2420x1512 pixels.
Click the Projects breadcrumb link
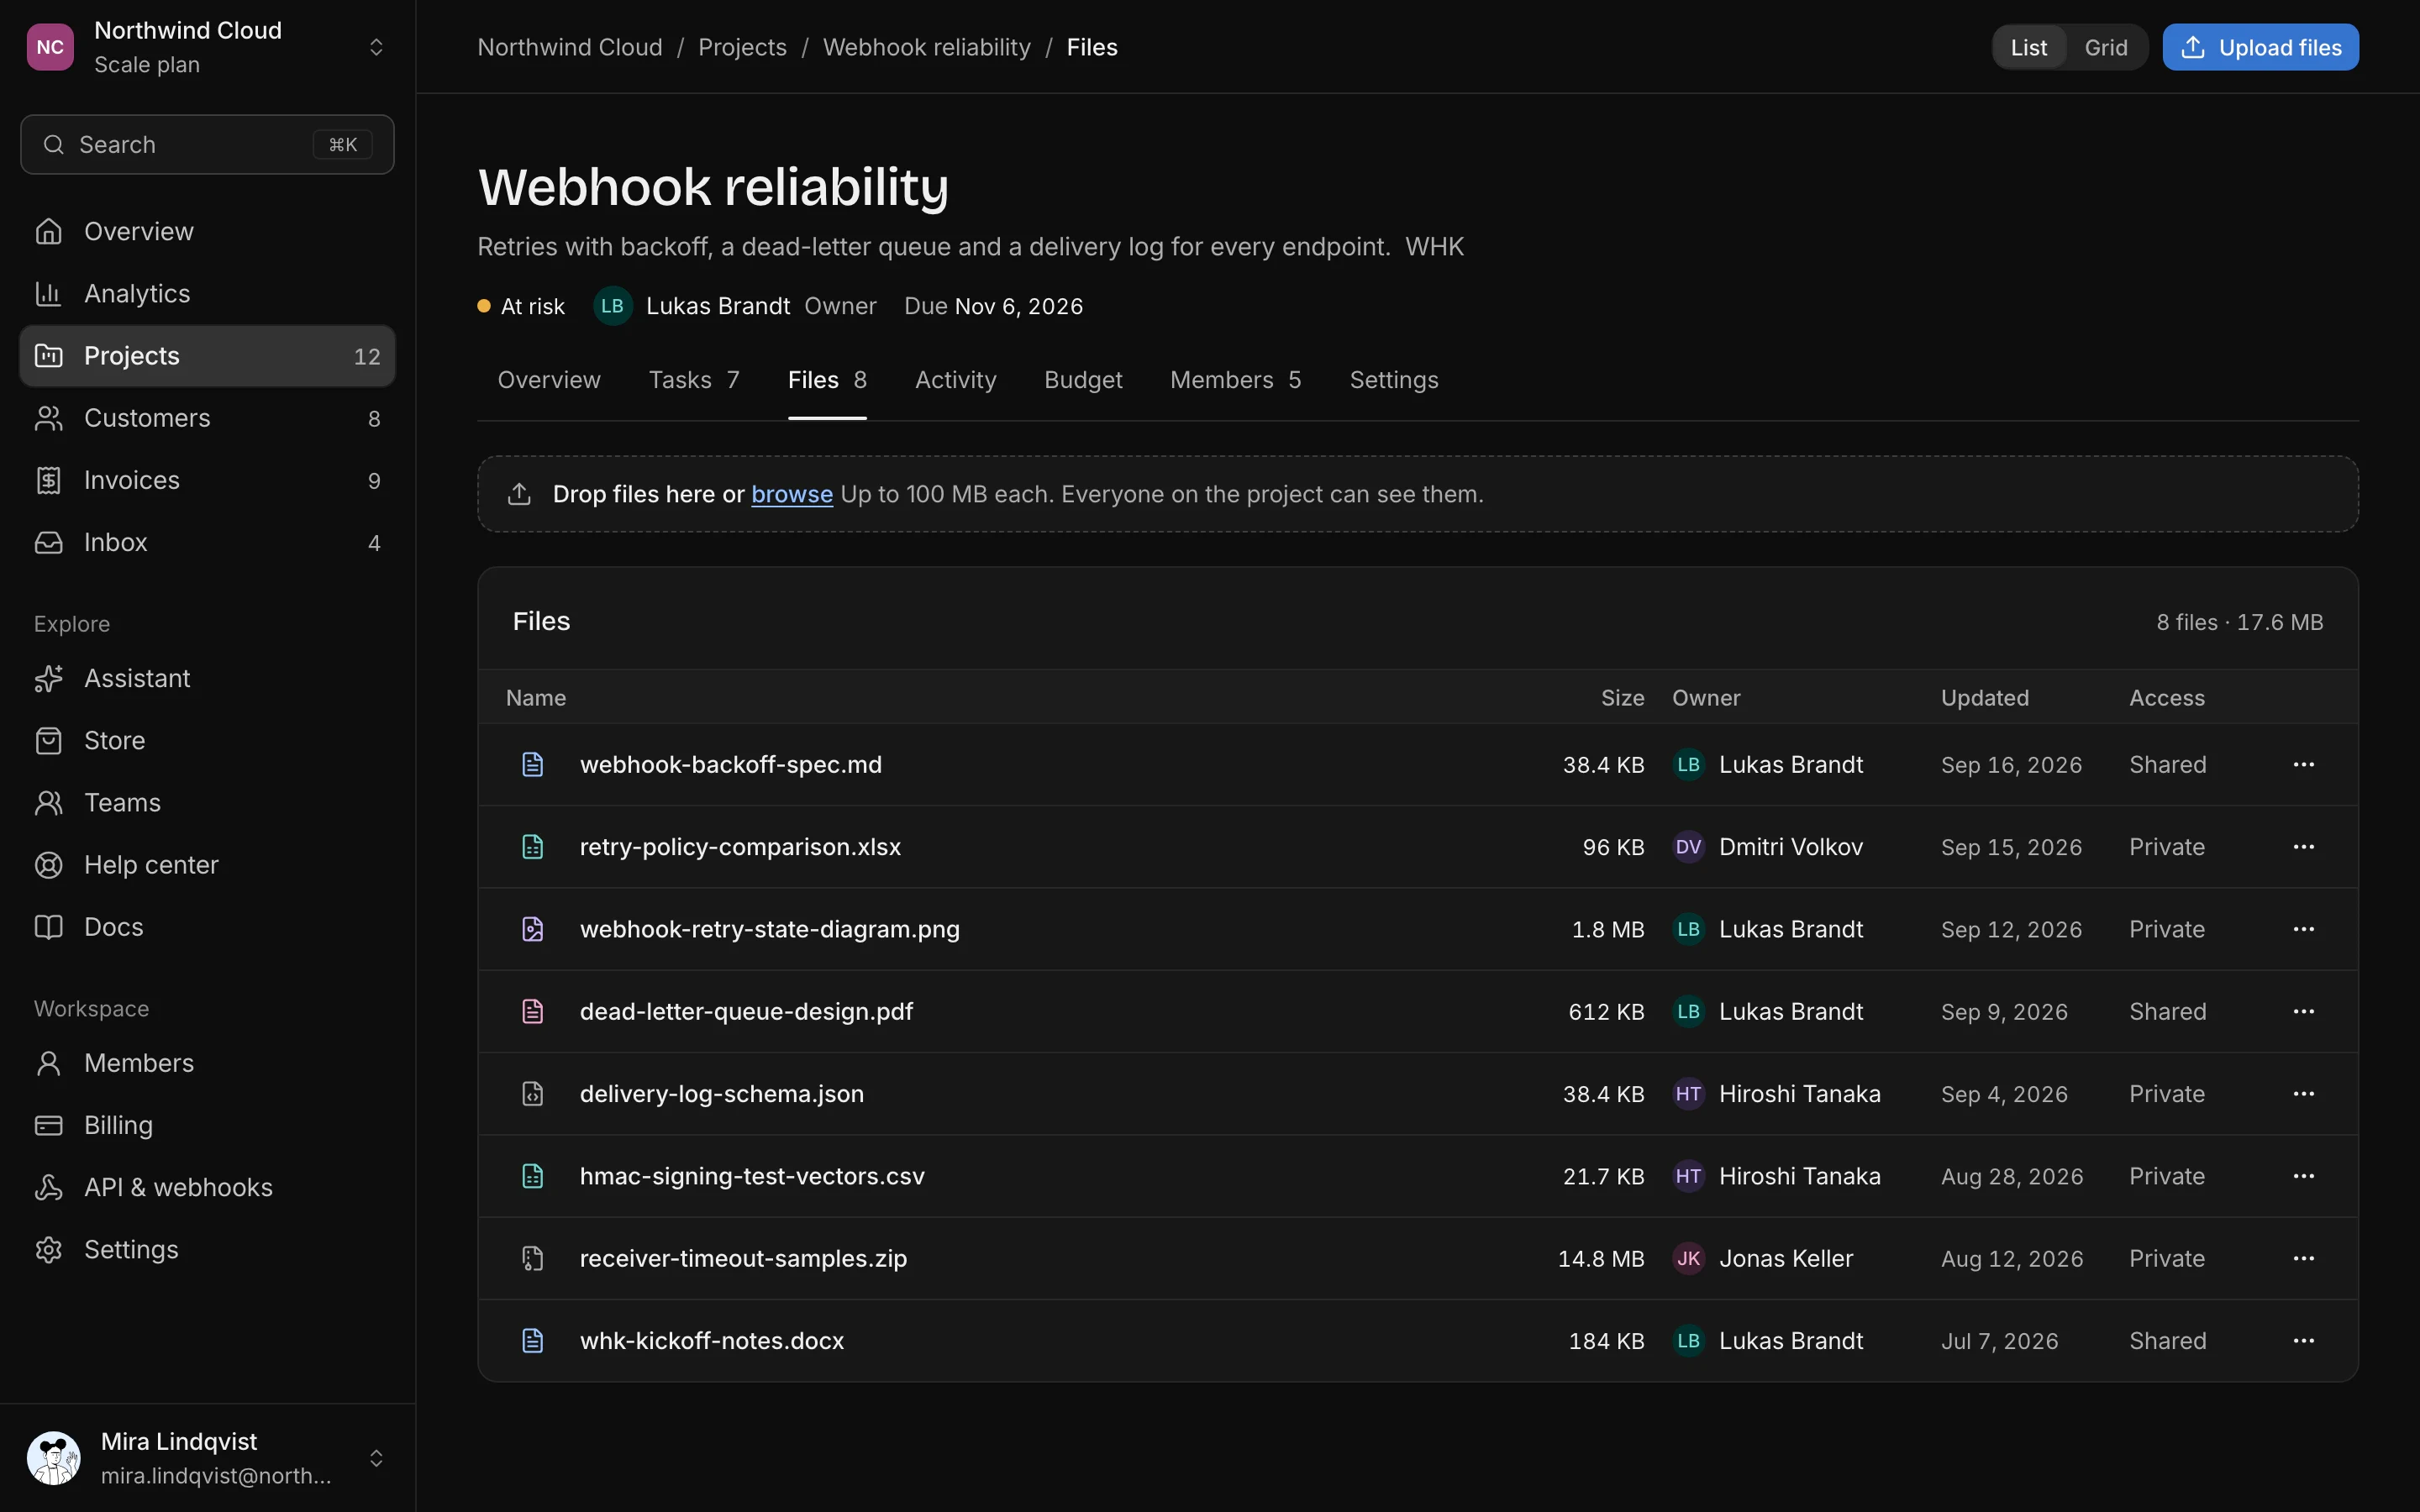click(x=742, y=47)
